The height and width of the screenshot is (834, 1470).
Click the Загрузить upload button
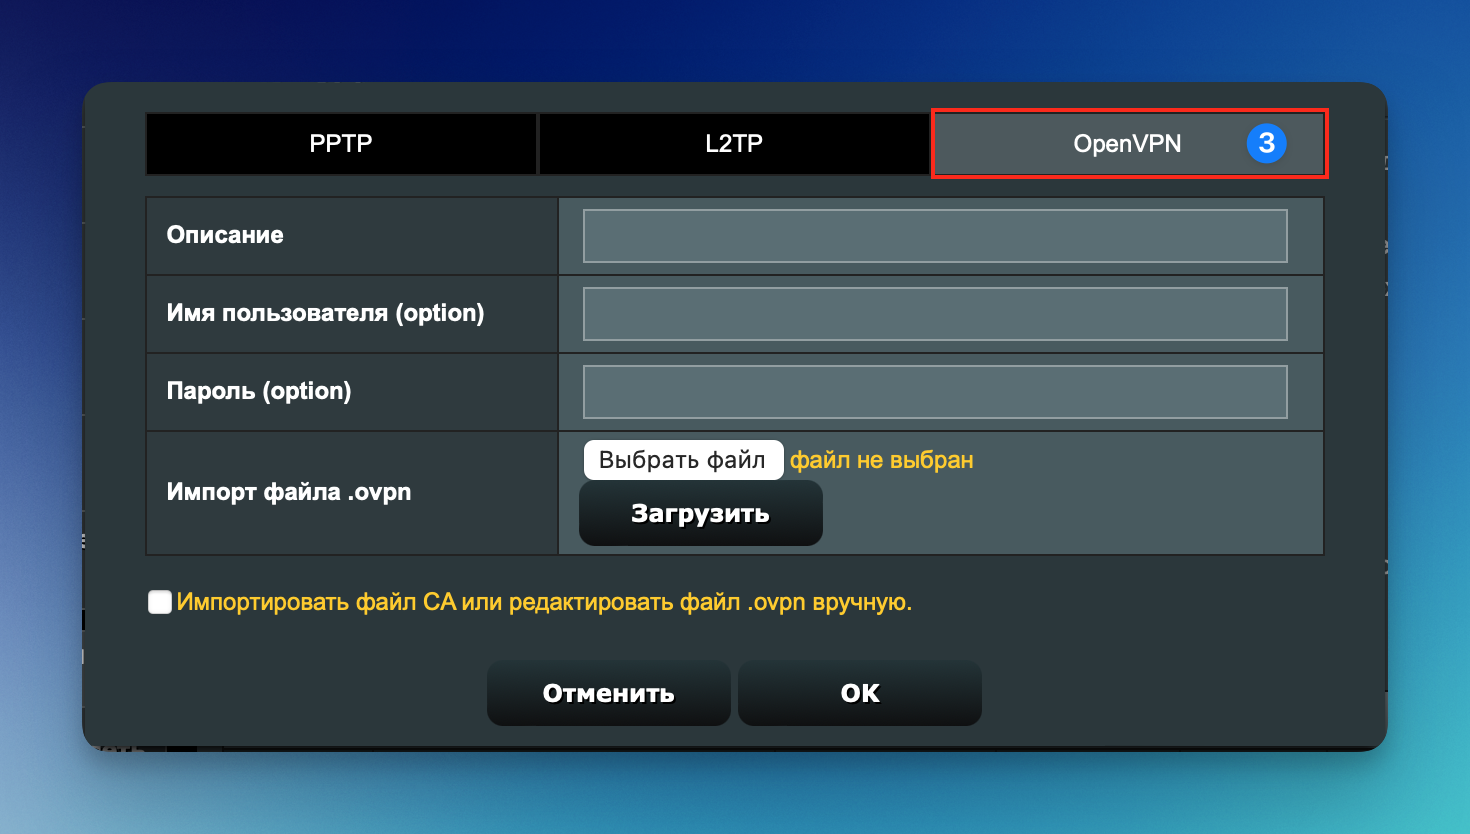[x=700, y=513]
